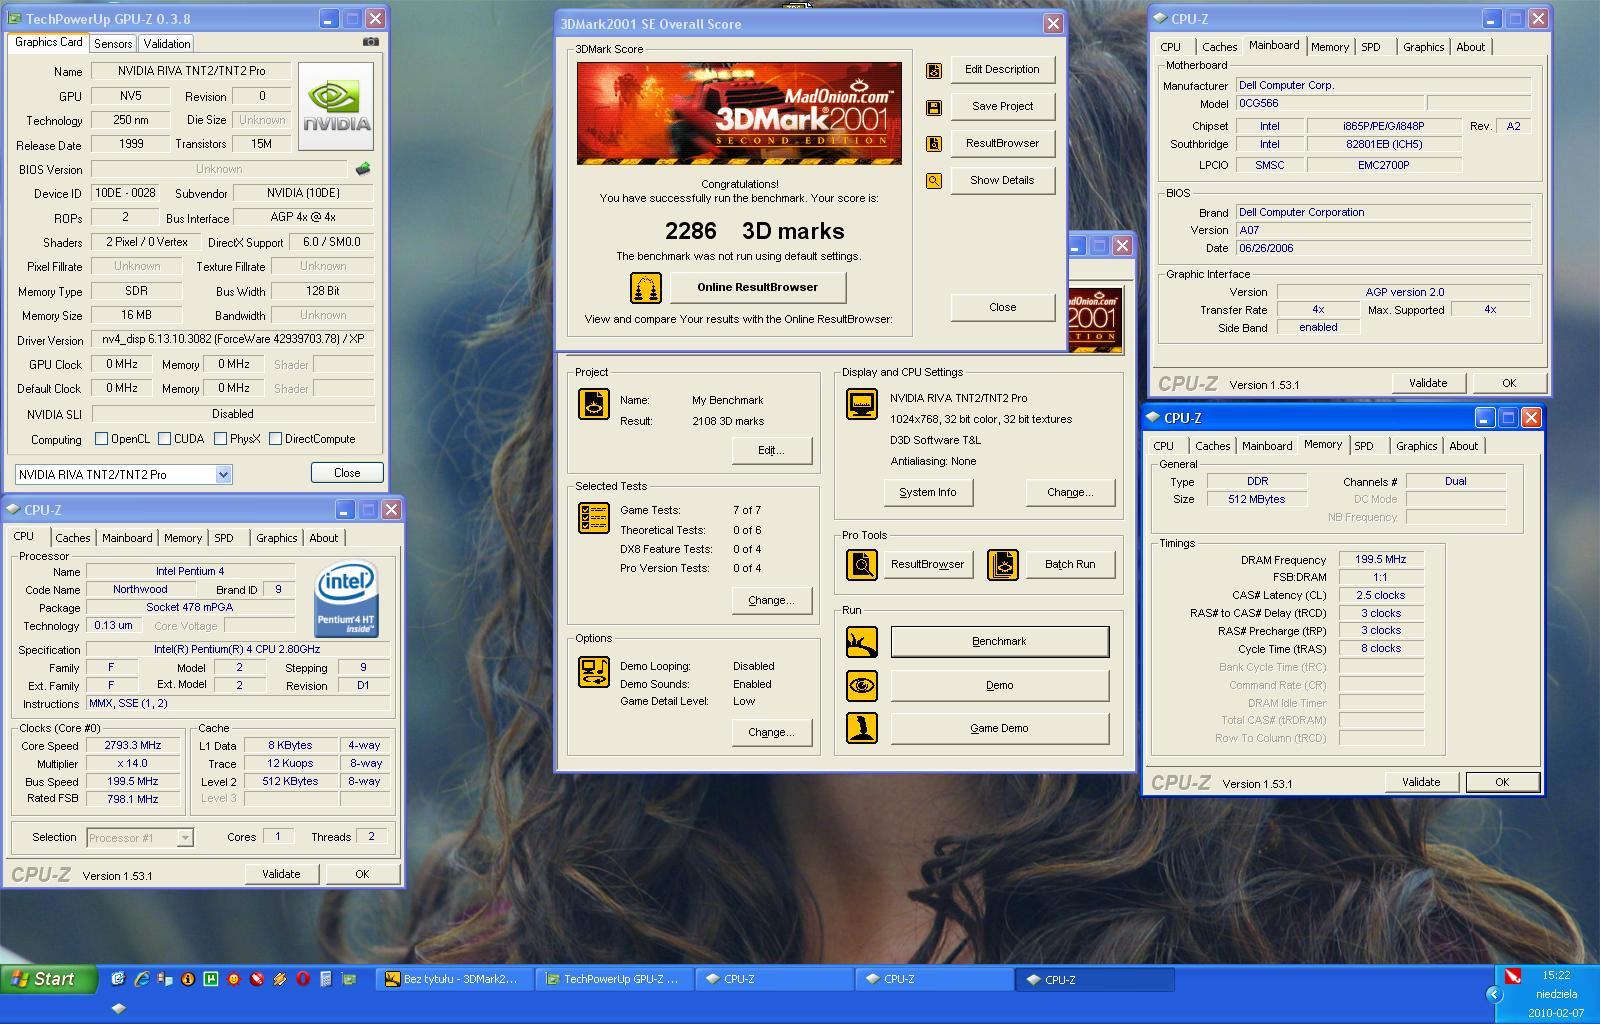
Task: Click the GPU Name field in GPU-Z
Action: click(x=192, y=71)
